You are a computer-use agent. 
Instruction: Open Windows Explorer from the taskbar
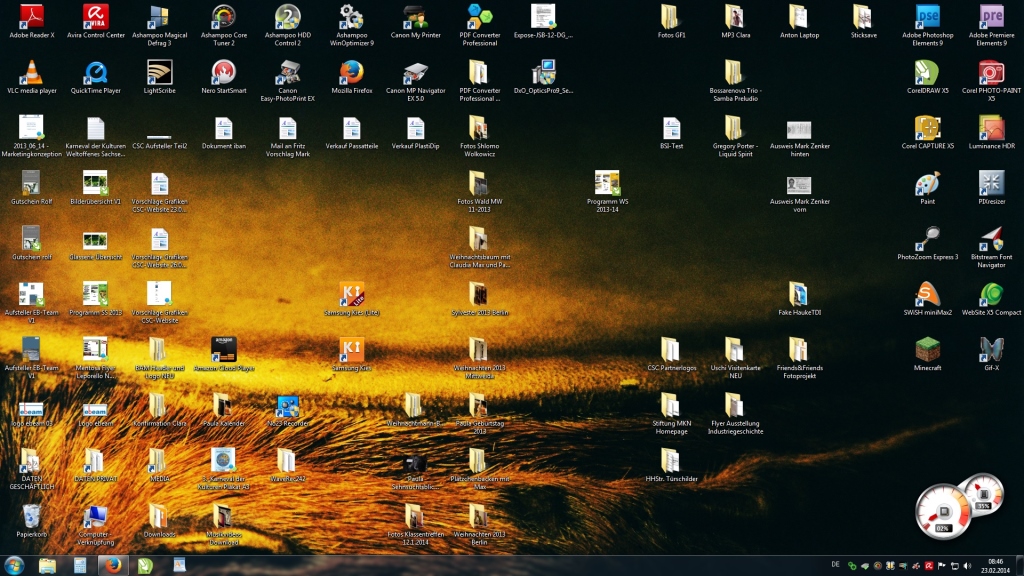pyautogui.click(x=47, y=565)
